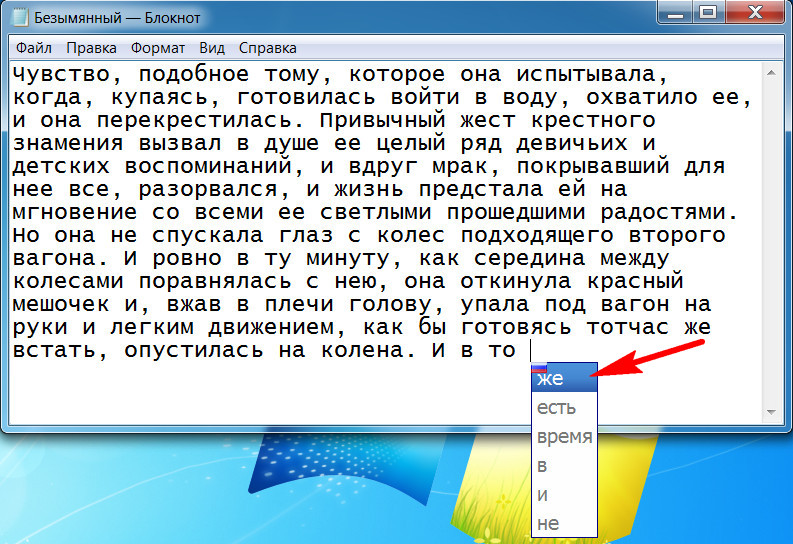Choose the 'и' suggestion in the popup
793x544 pixels.
[564, 494]
